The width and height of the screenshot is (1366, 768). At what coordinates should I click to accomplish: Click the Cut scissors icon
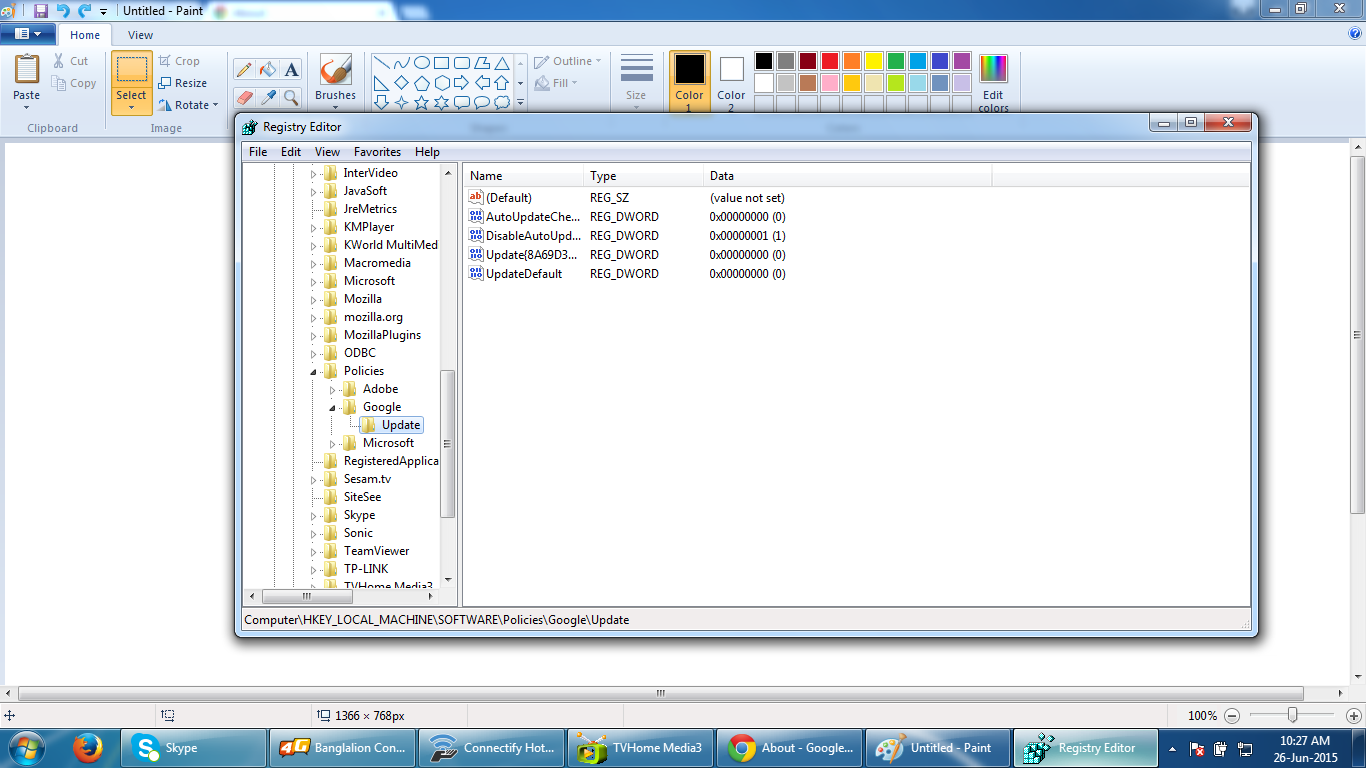click(60, 61)
